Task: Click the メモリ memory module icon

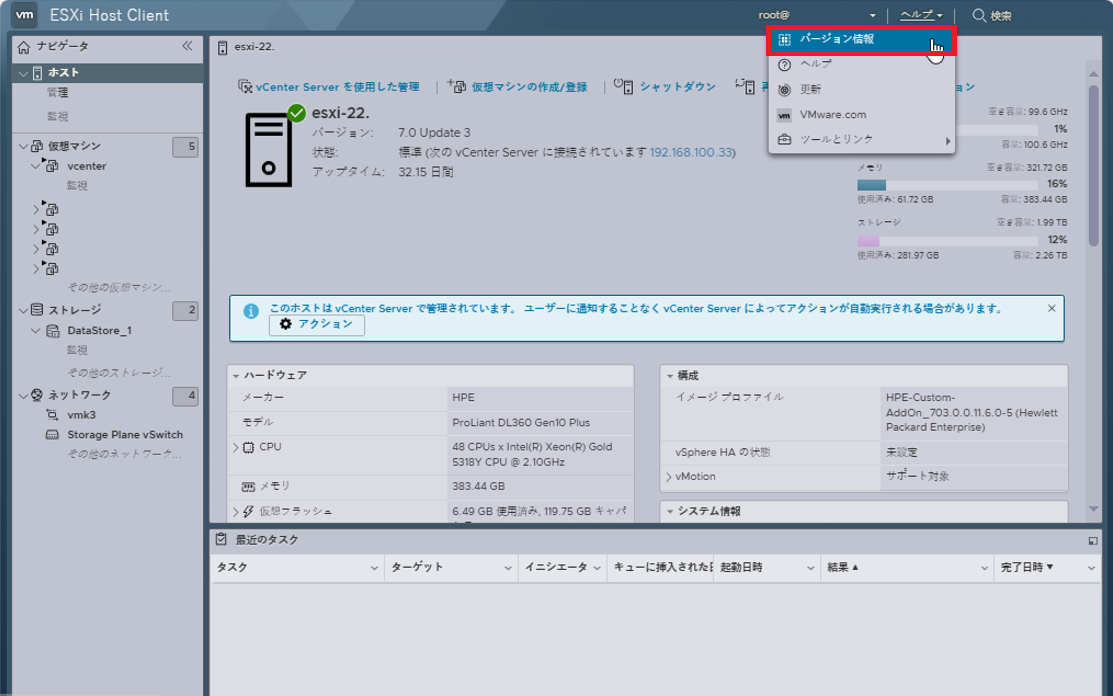Action: 248,487
